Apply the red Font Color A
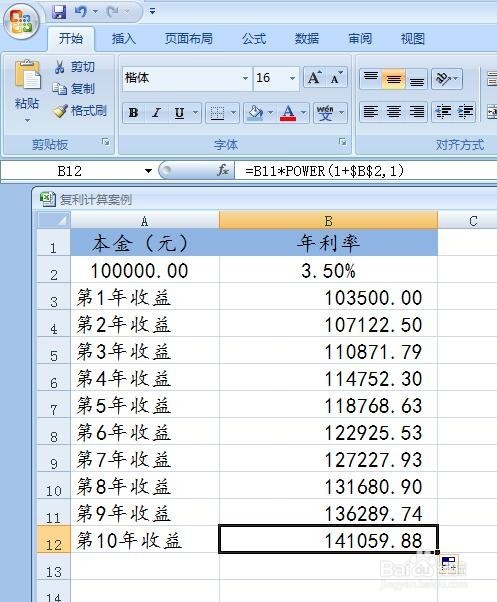The image size is (497, 602). tap(288, 113)
